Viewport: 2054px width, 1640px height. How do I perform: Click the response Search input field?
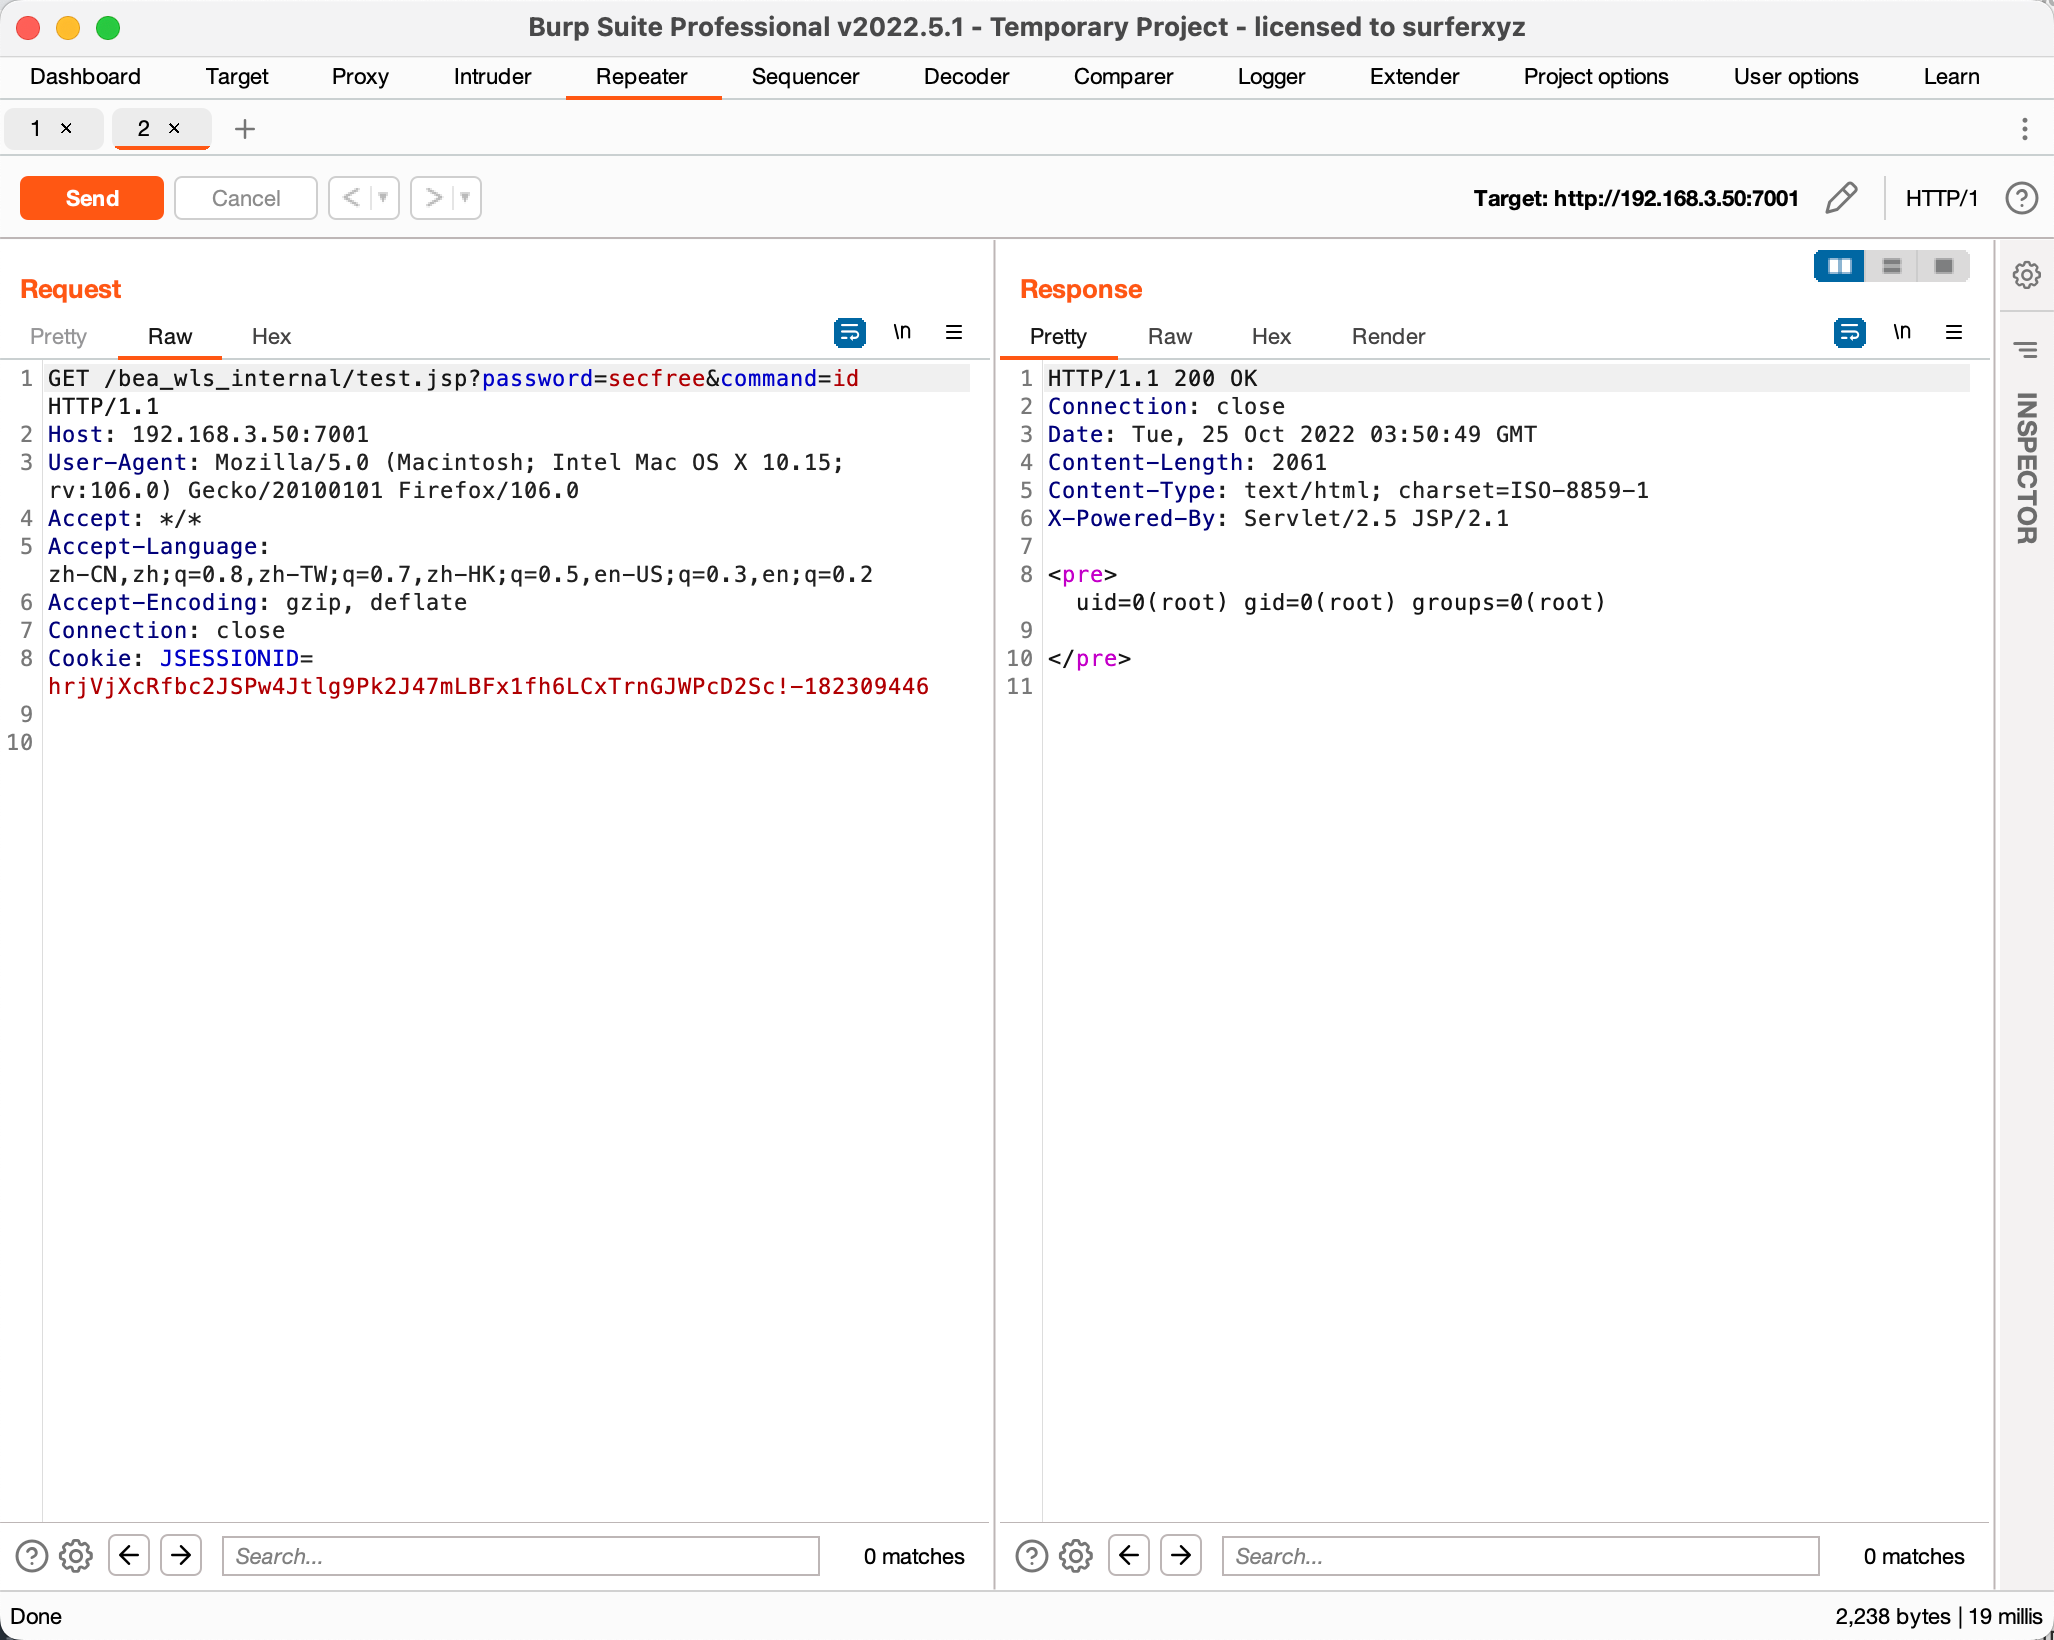point(1519,1556)
